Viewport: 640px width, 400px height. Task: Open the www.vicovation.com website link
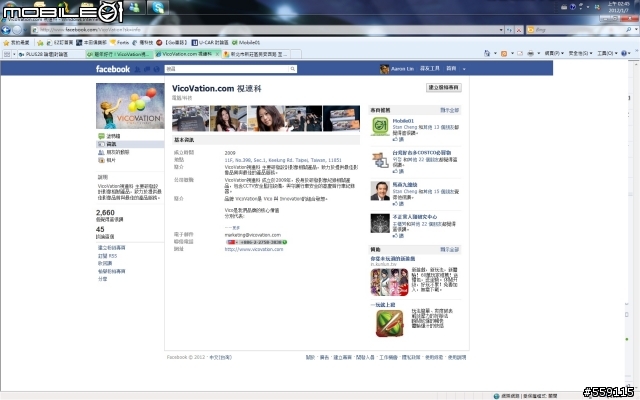253,249
